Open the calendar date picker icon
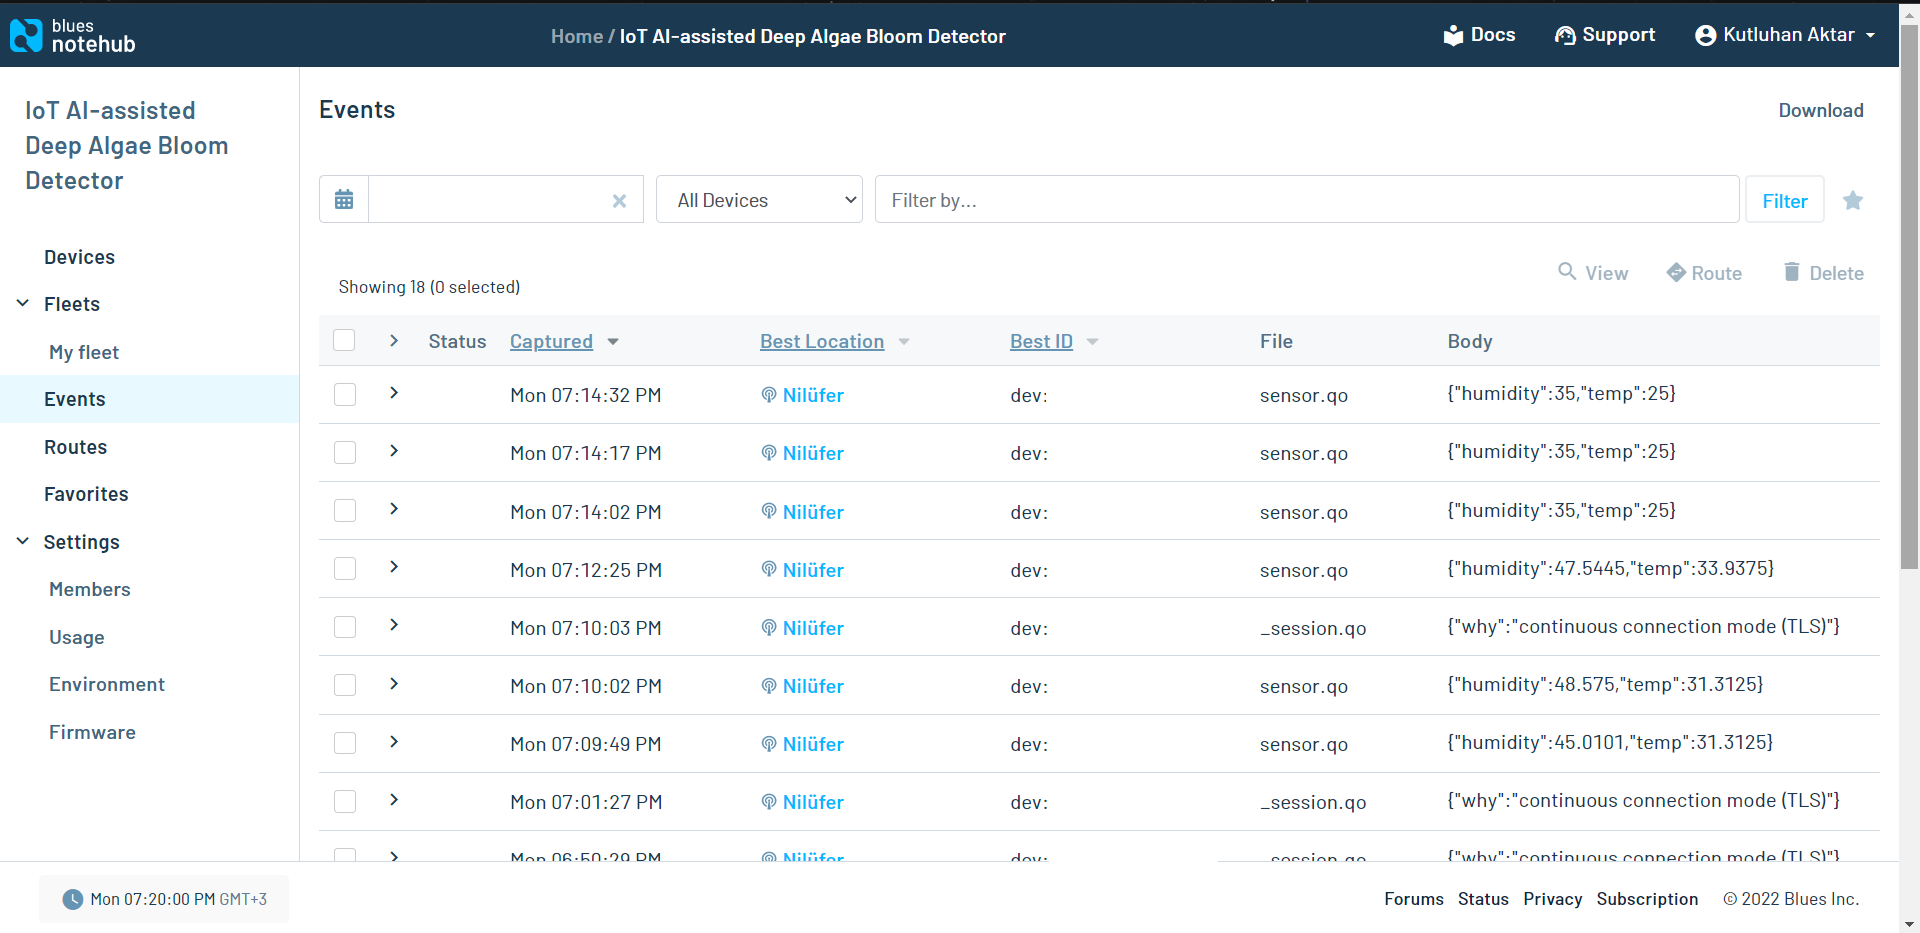 point(344,200)
